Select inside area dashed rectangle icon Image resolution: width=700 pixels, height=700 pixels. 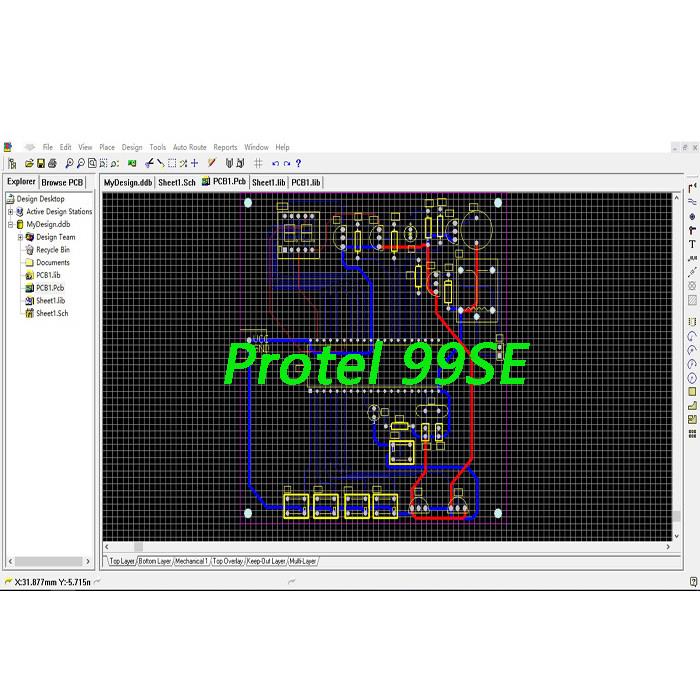click(x=172, y=163)
